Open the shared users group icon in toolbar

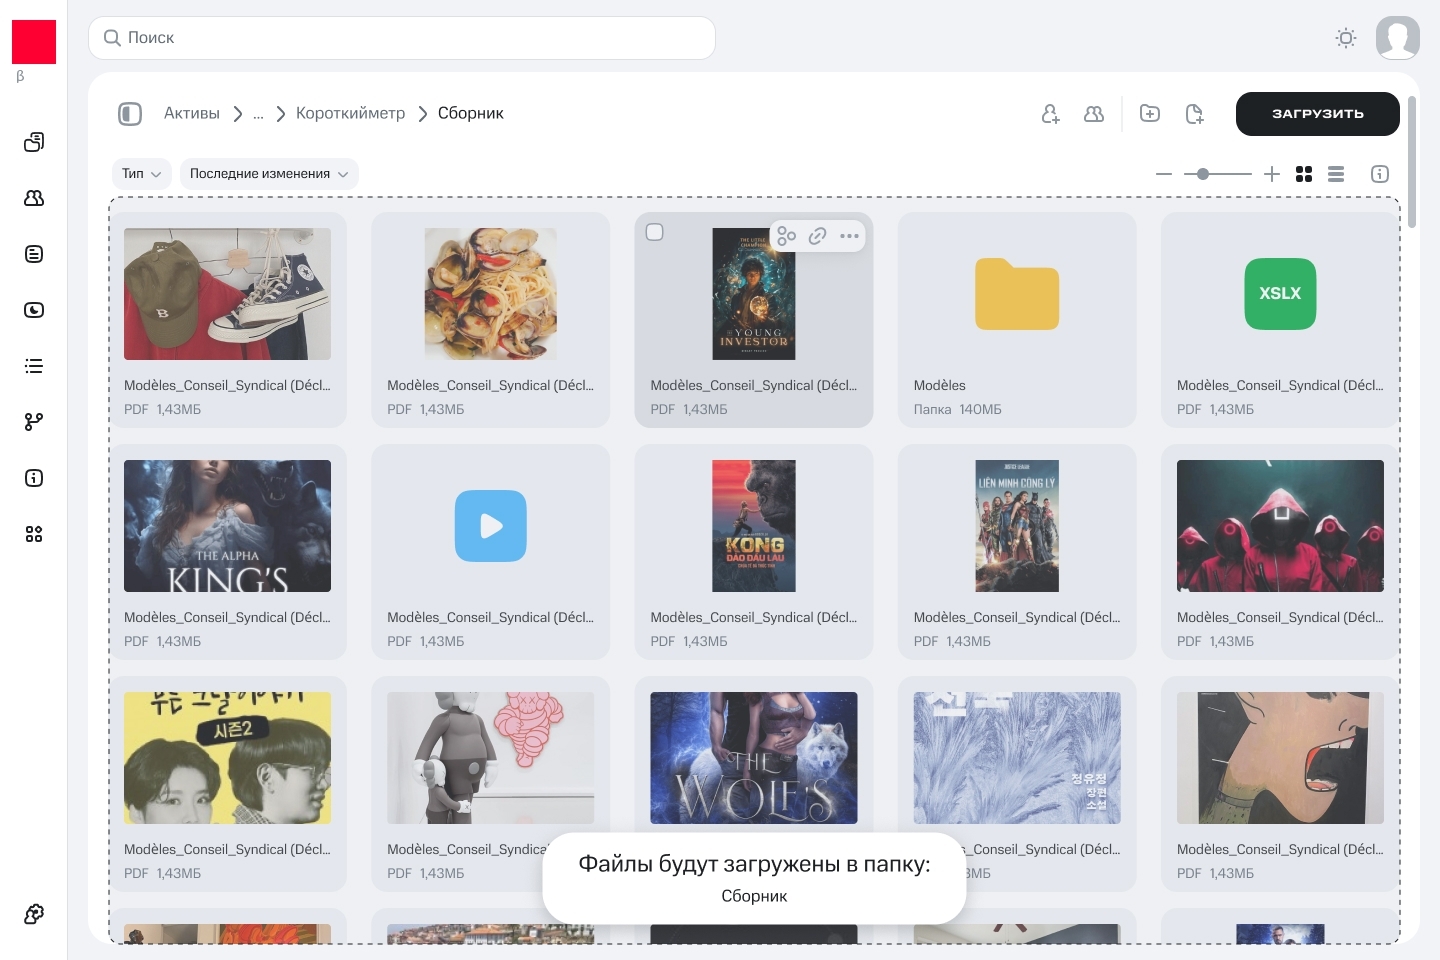tap(1094, 114)
